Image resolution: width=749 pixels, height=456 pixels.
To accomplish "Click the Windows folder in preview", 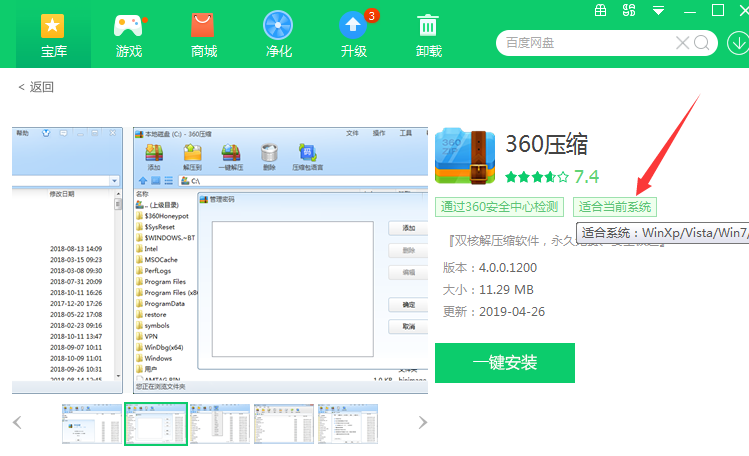I will pyautogui.click(x=154, y=358).
